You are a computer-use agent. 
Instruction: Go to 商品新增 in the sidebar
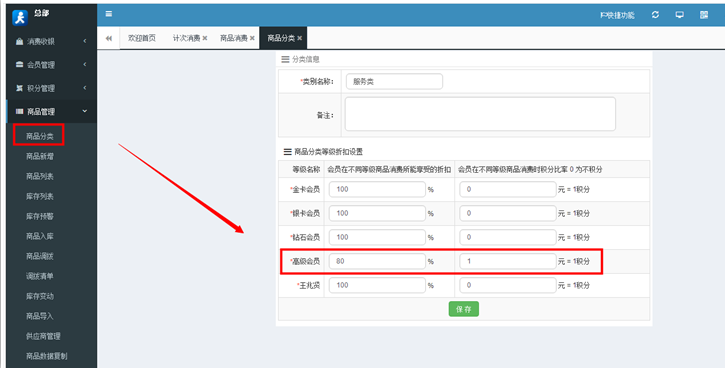(40, 157)
